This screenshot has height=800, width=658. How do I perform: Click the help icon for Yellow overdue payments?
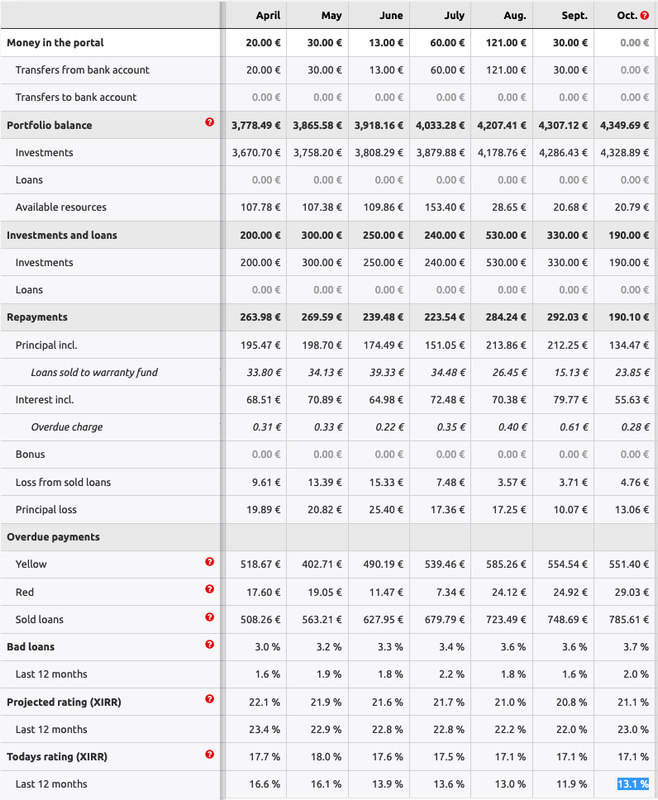(x=210, y=562)
